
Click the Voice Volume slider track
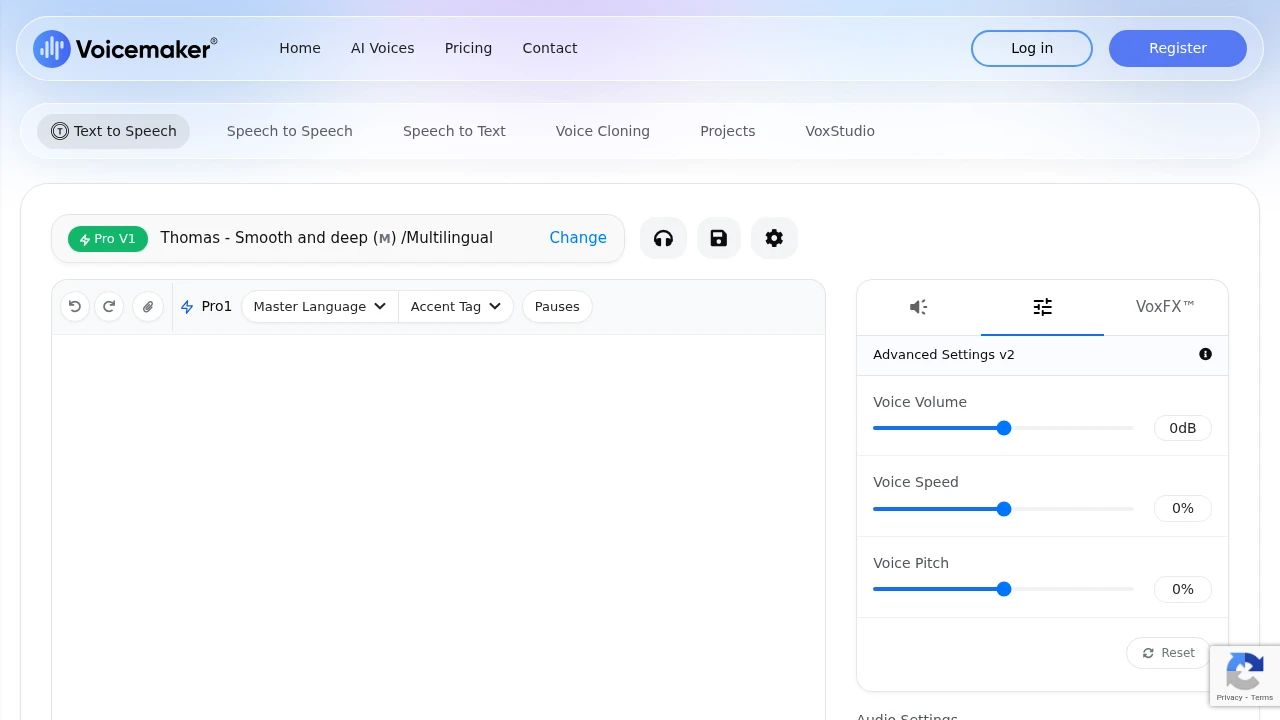[x=1070, y=428]
